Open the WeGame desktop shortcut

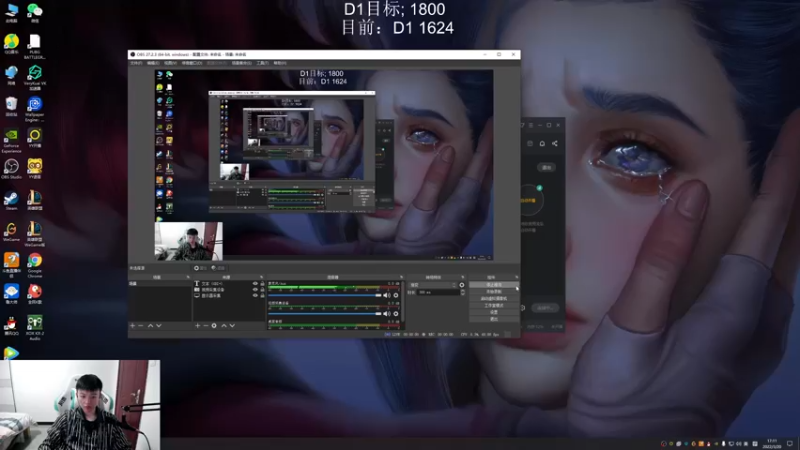pyautogui.click(x=11, y=231)
